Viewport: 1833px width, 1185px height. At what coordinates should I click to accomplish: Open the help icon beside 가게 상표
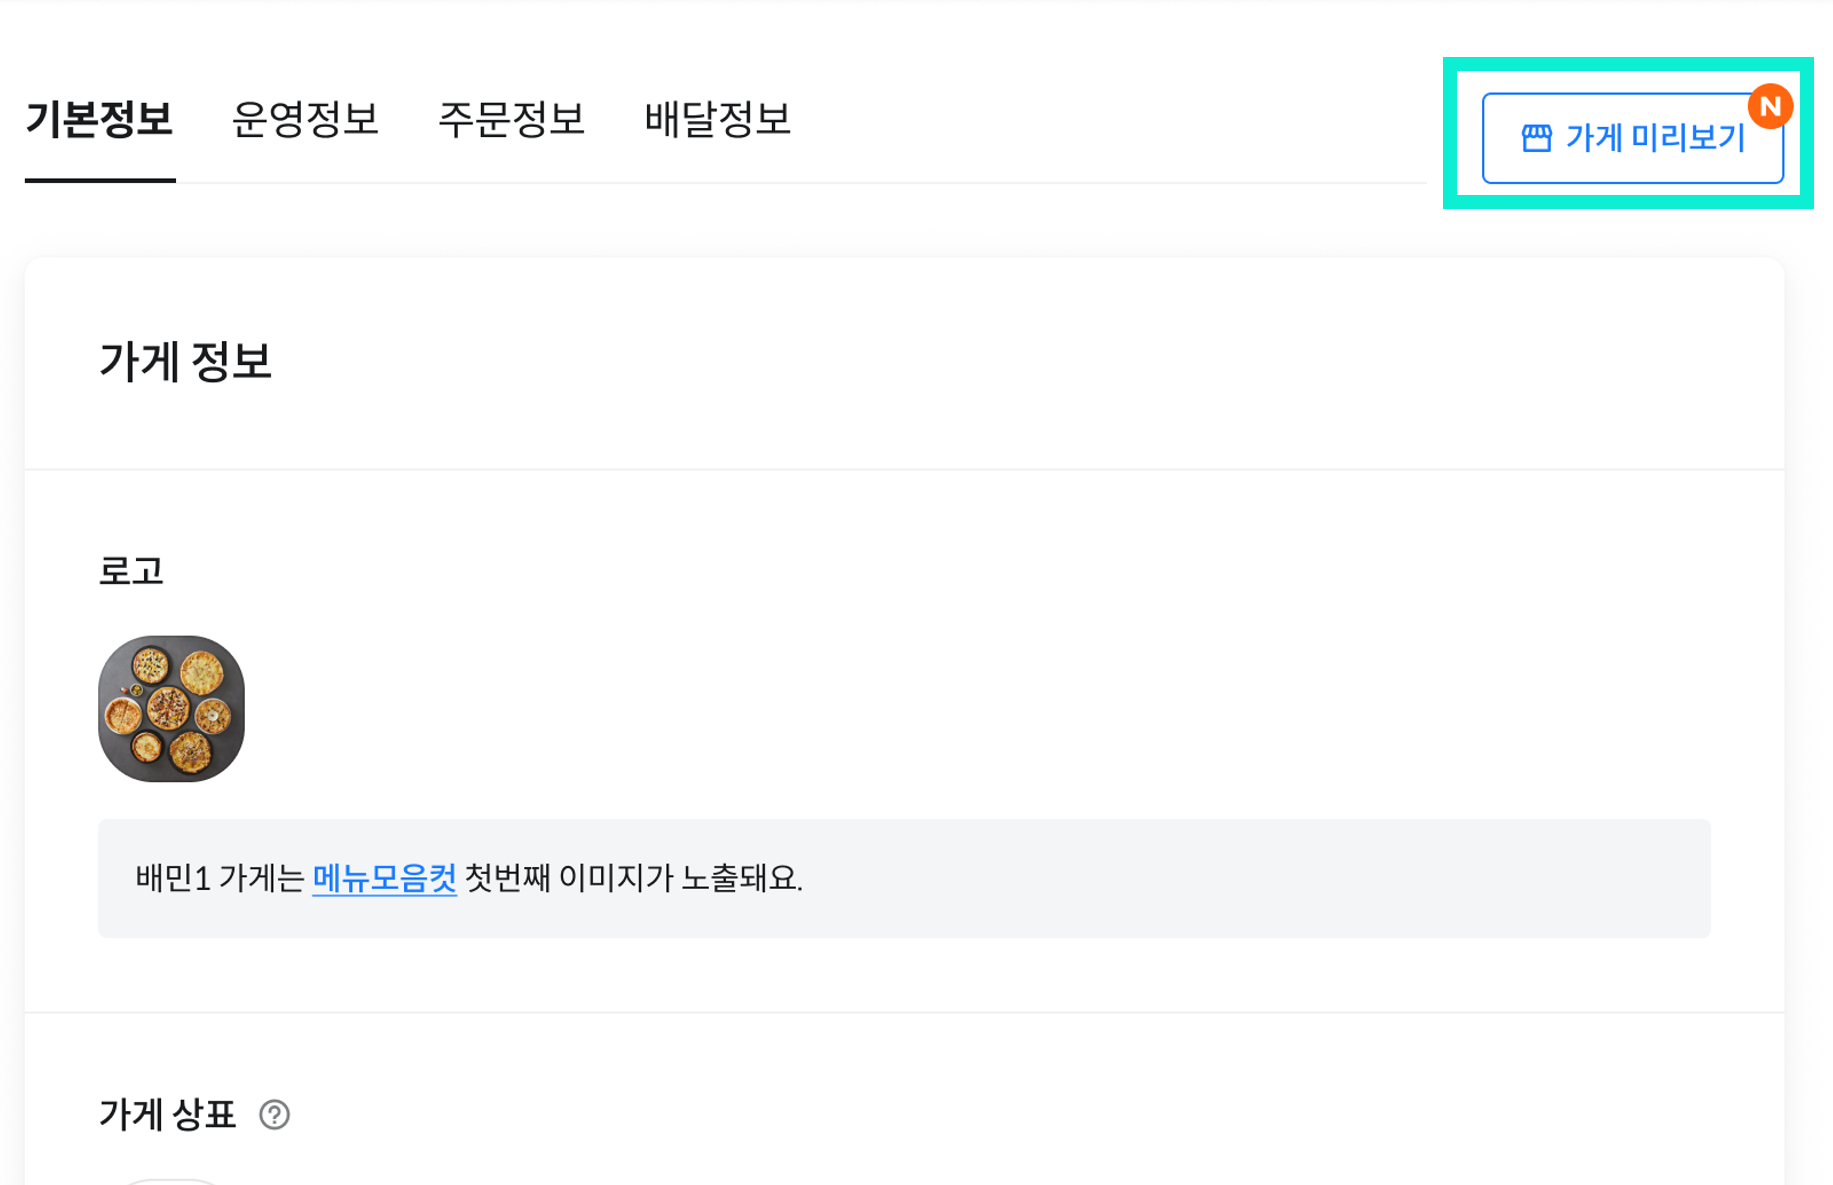point(274,1114)
